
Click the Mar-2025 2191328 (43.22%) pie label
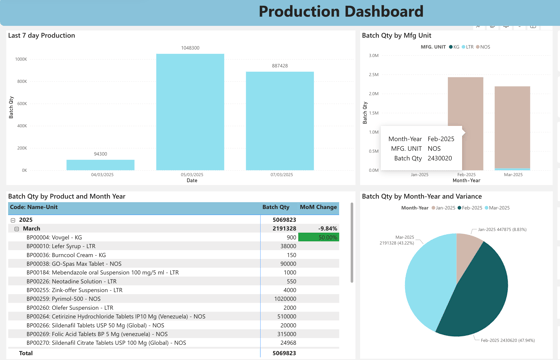click(x=397, y=240)
